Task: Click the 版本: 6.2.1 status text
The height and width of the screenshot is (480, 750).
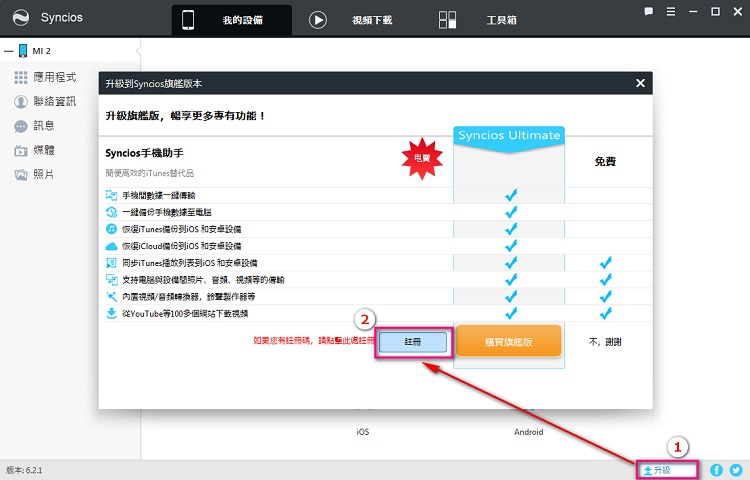Action: 24,470
